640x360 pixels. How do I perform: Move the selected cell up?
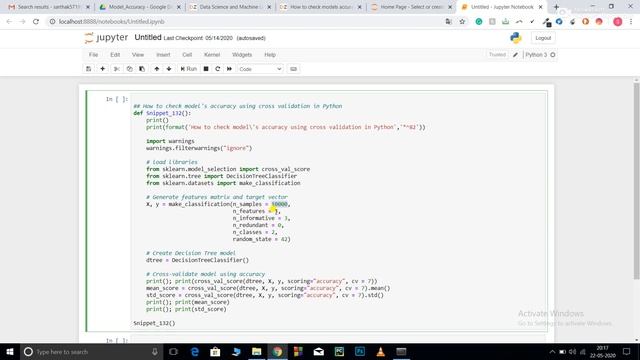(157, 69)
